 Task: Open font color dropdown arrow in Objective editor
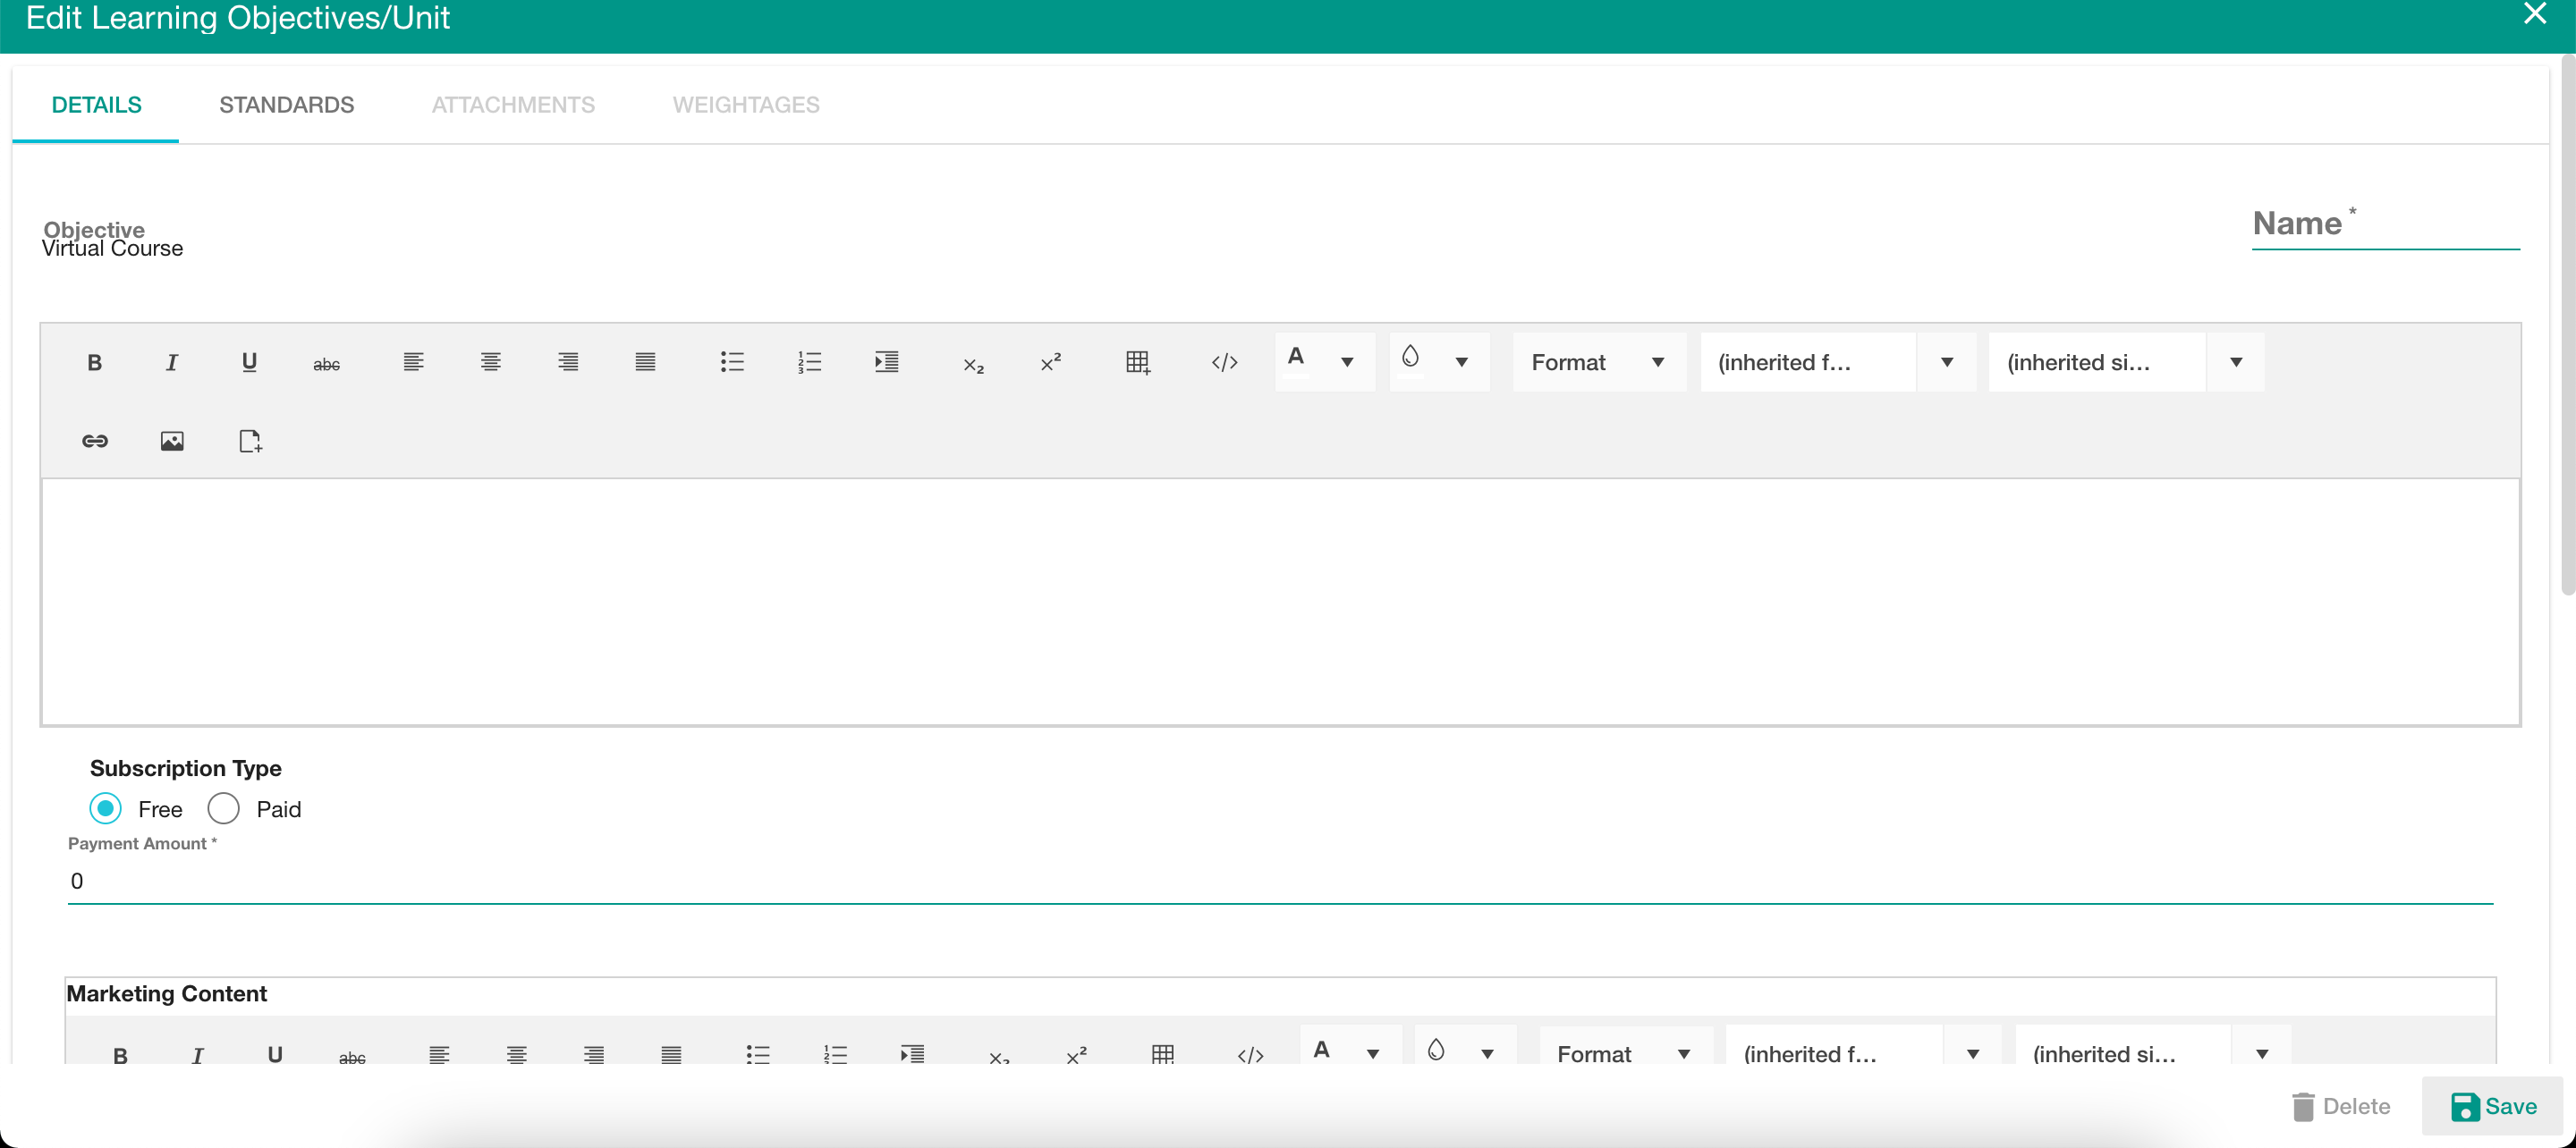pos(1347,362)
